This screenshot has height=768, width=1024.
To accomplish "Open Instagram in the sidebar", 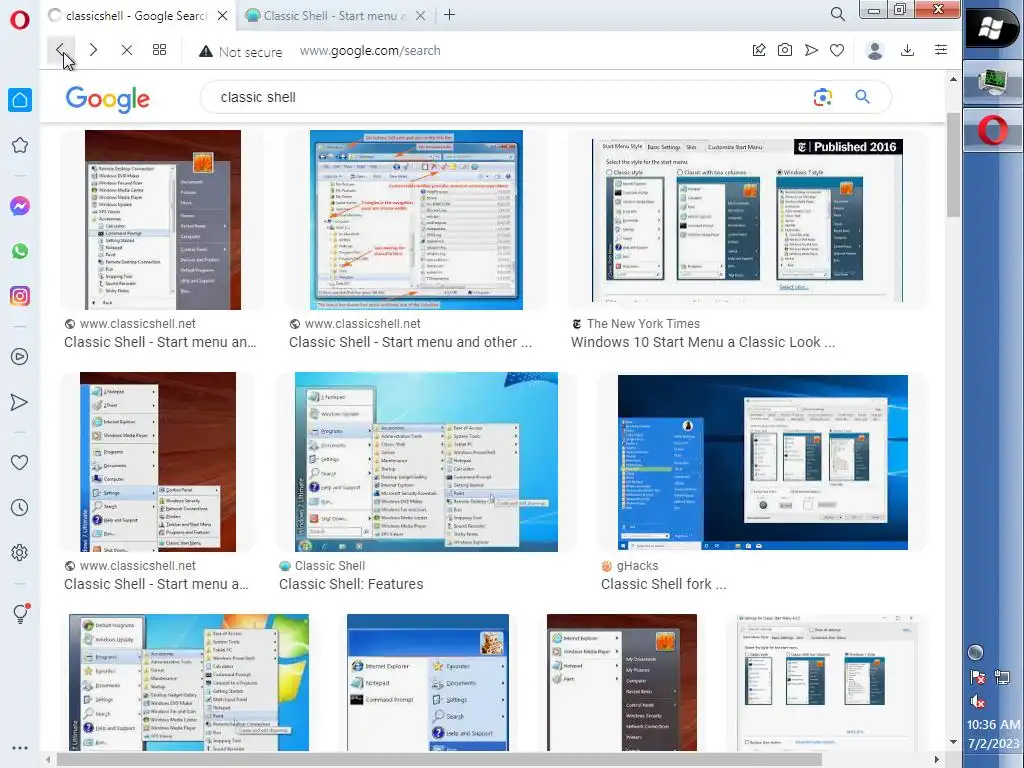I will [20, 296].
